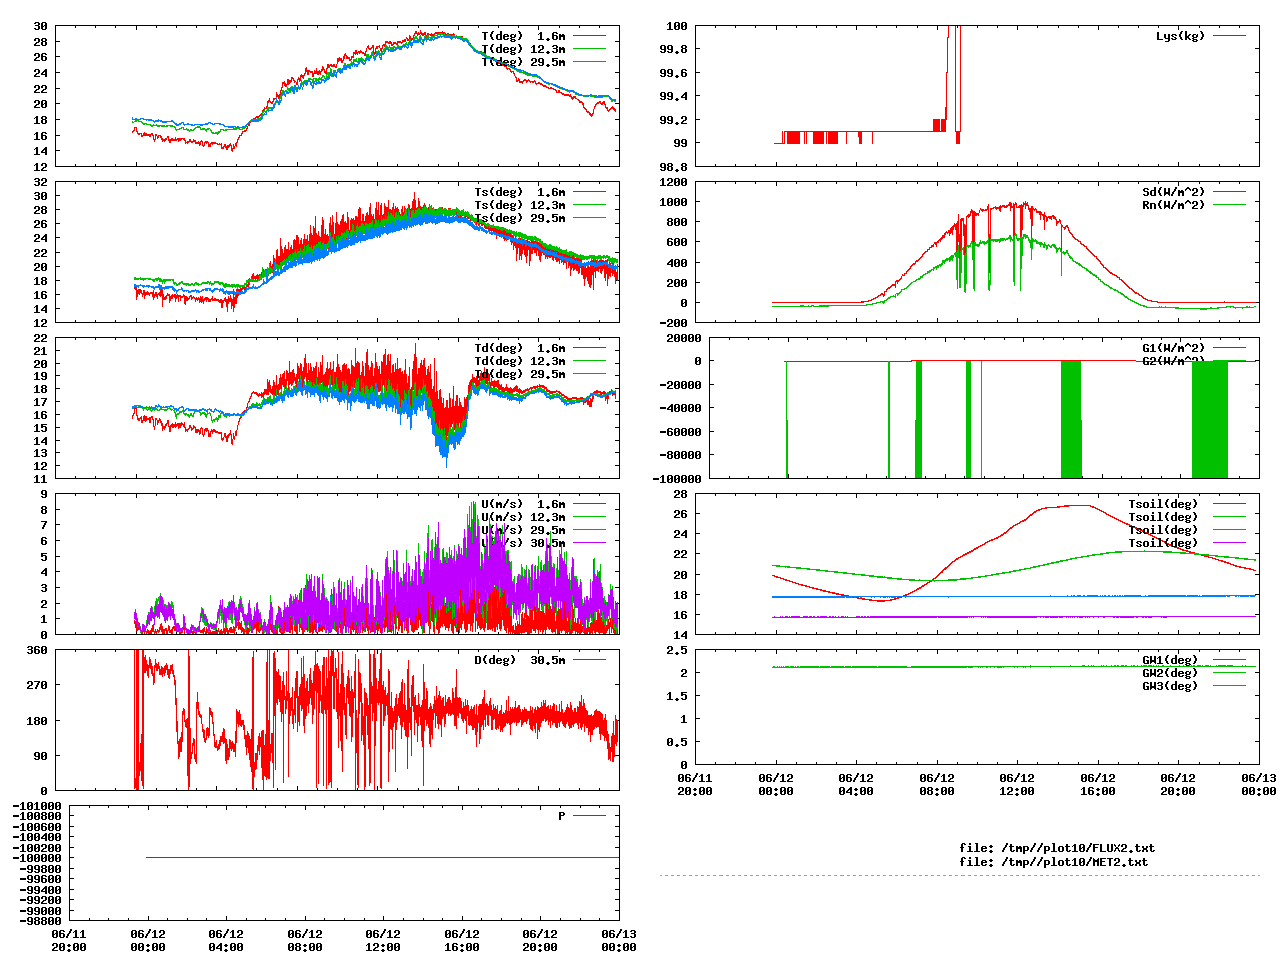Select the U(m/s) 12.3m legend label
Image resolution: width=1280 pixels, height=960 pixels.
[523, 517]
